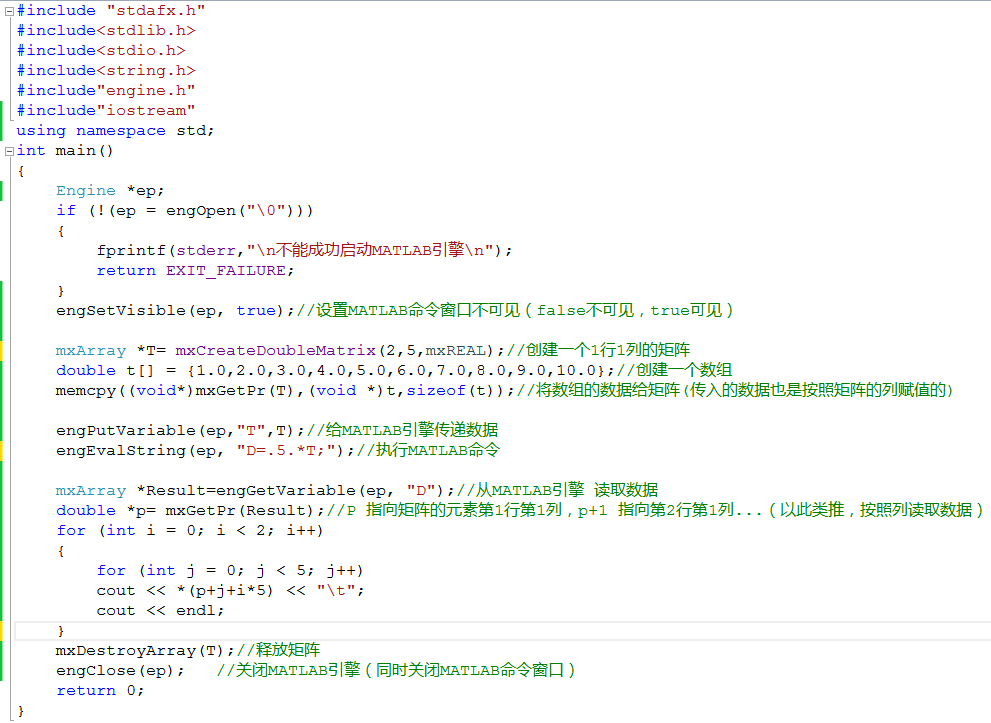The width and height of the screenshot is (991, 723).
Task: Click the #include<string.h> line
Action: (x=106, y=71)
